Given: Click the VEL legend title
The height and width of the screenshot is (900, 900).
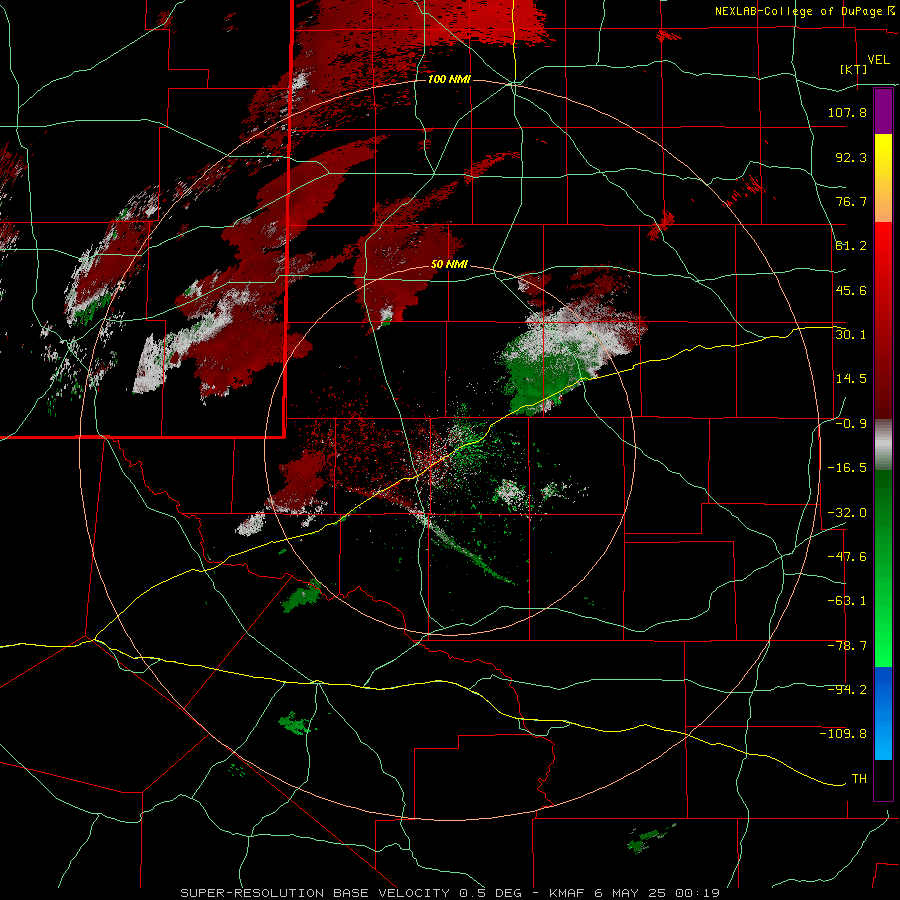Looking at the screenshot, I should [x=878, y=60].
